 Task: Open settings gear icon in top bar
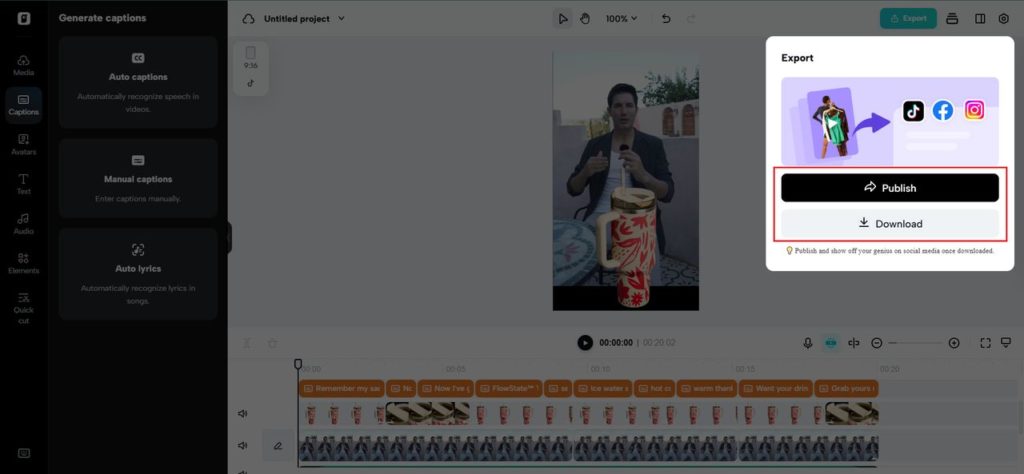(1003, 19)
